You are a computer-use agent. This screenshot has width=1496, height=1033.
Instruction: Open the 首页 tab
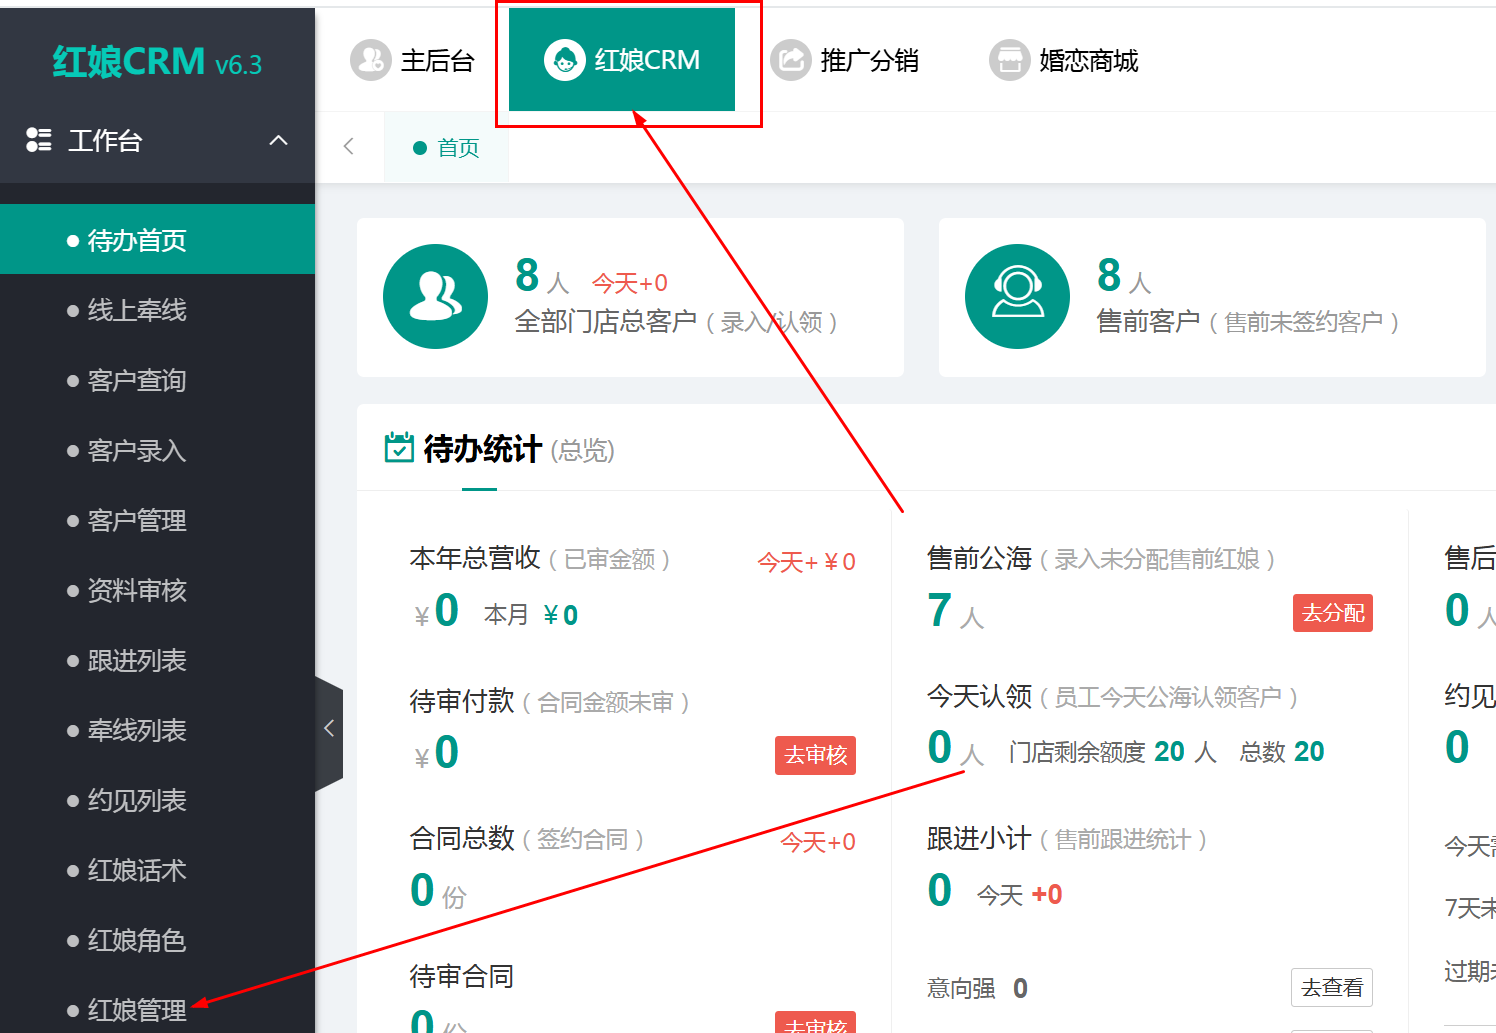tap(447, 147)
